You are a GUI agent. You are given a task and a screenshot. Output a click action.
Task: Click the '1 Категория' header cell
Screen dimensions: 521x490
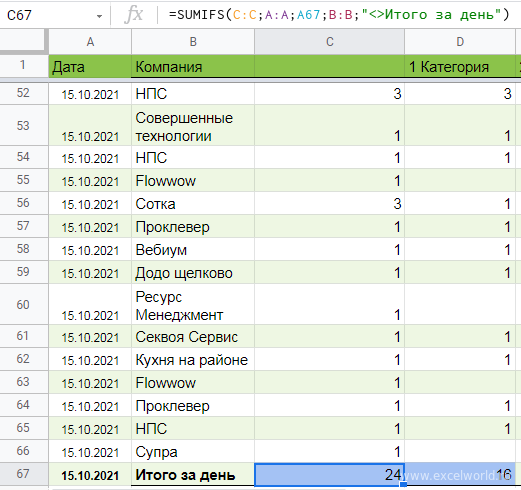coord(460,66)
